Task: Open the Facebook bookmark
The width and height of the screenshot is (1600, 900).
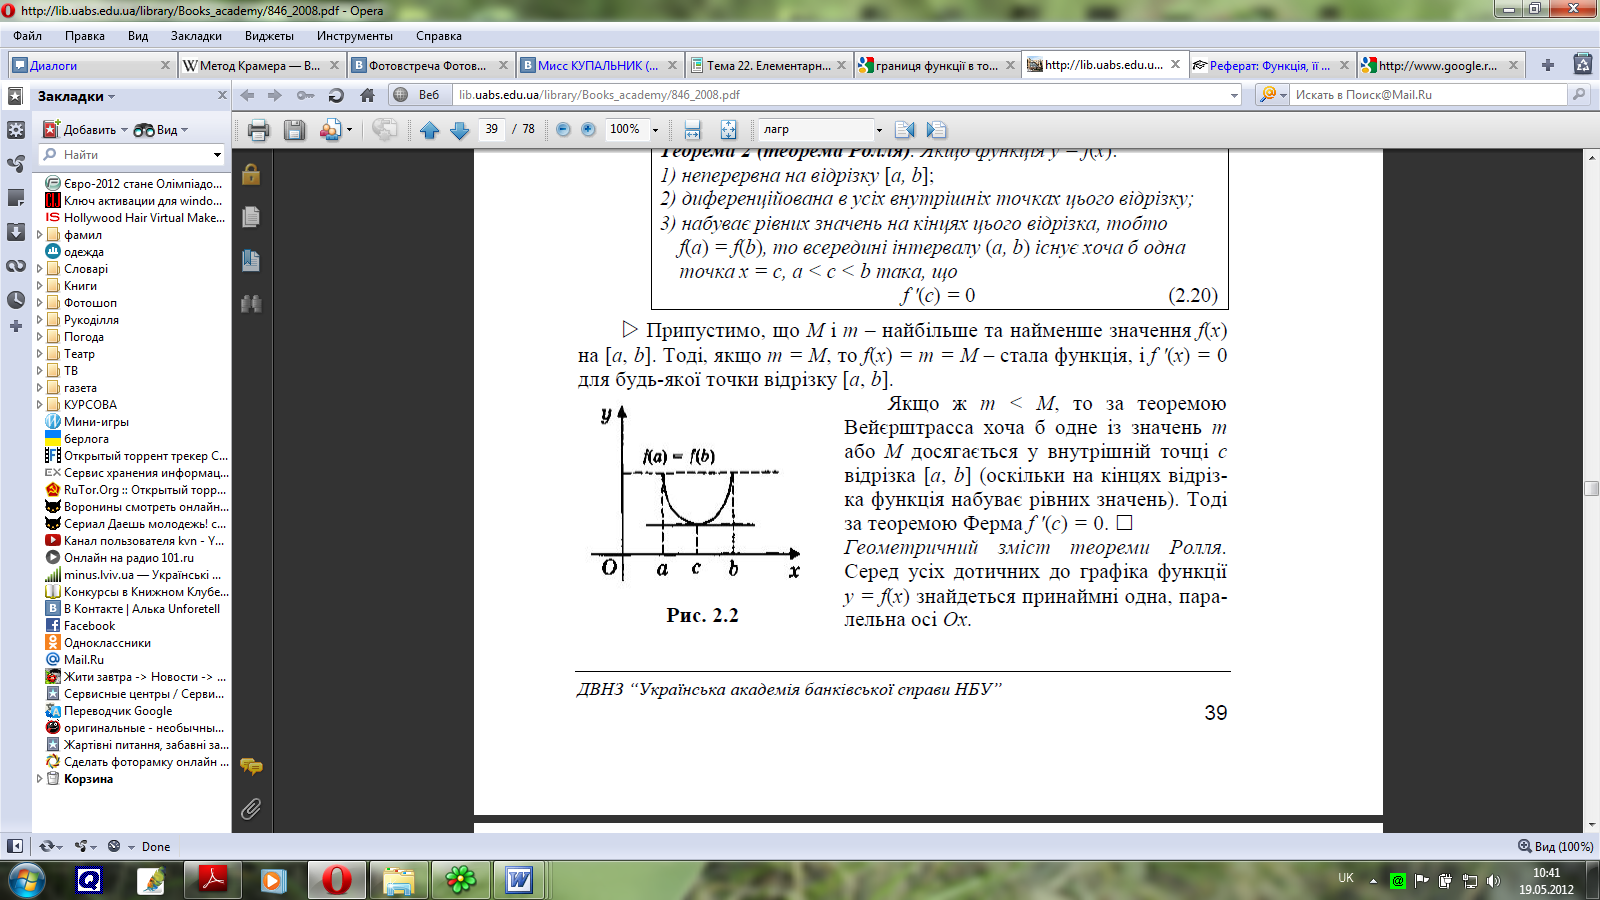Action: pyautogui.click(x=89, y=626)
